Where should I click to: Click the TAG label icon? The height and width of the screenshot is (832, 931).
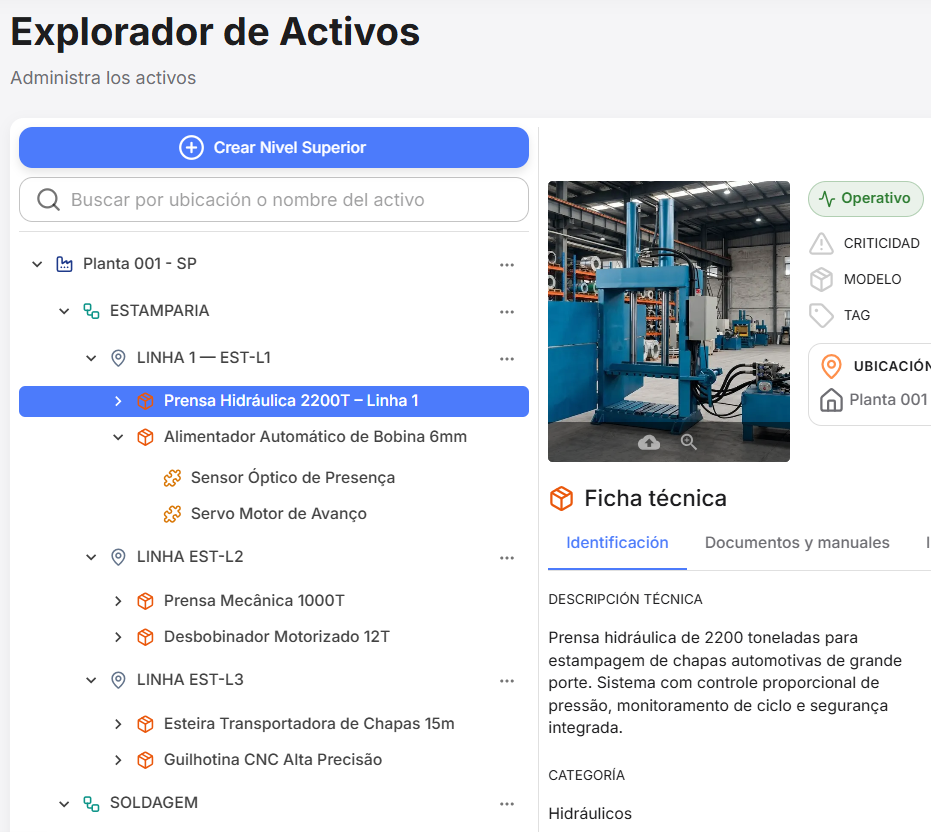coord(821,315)
